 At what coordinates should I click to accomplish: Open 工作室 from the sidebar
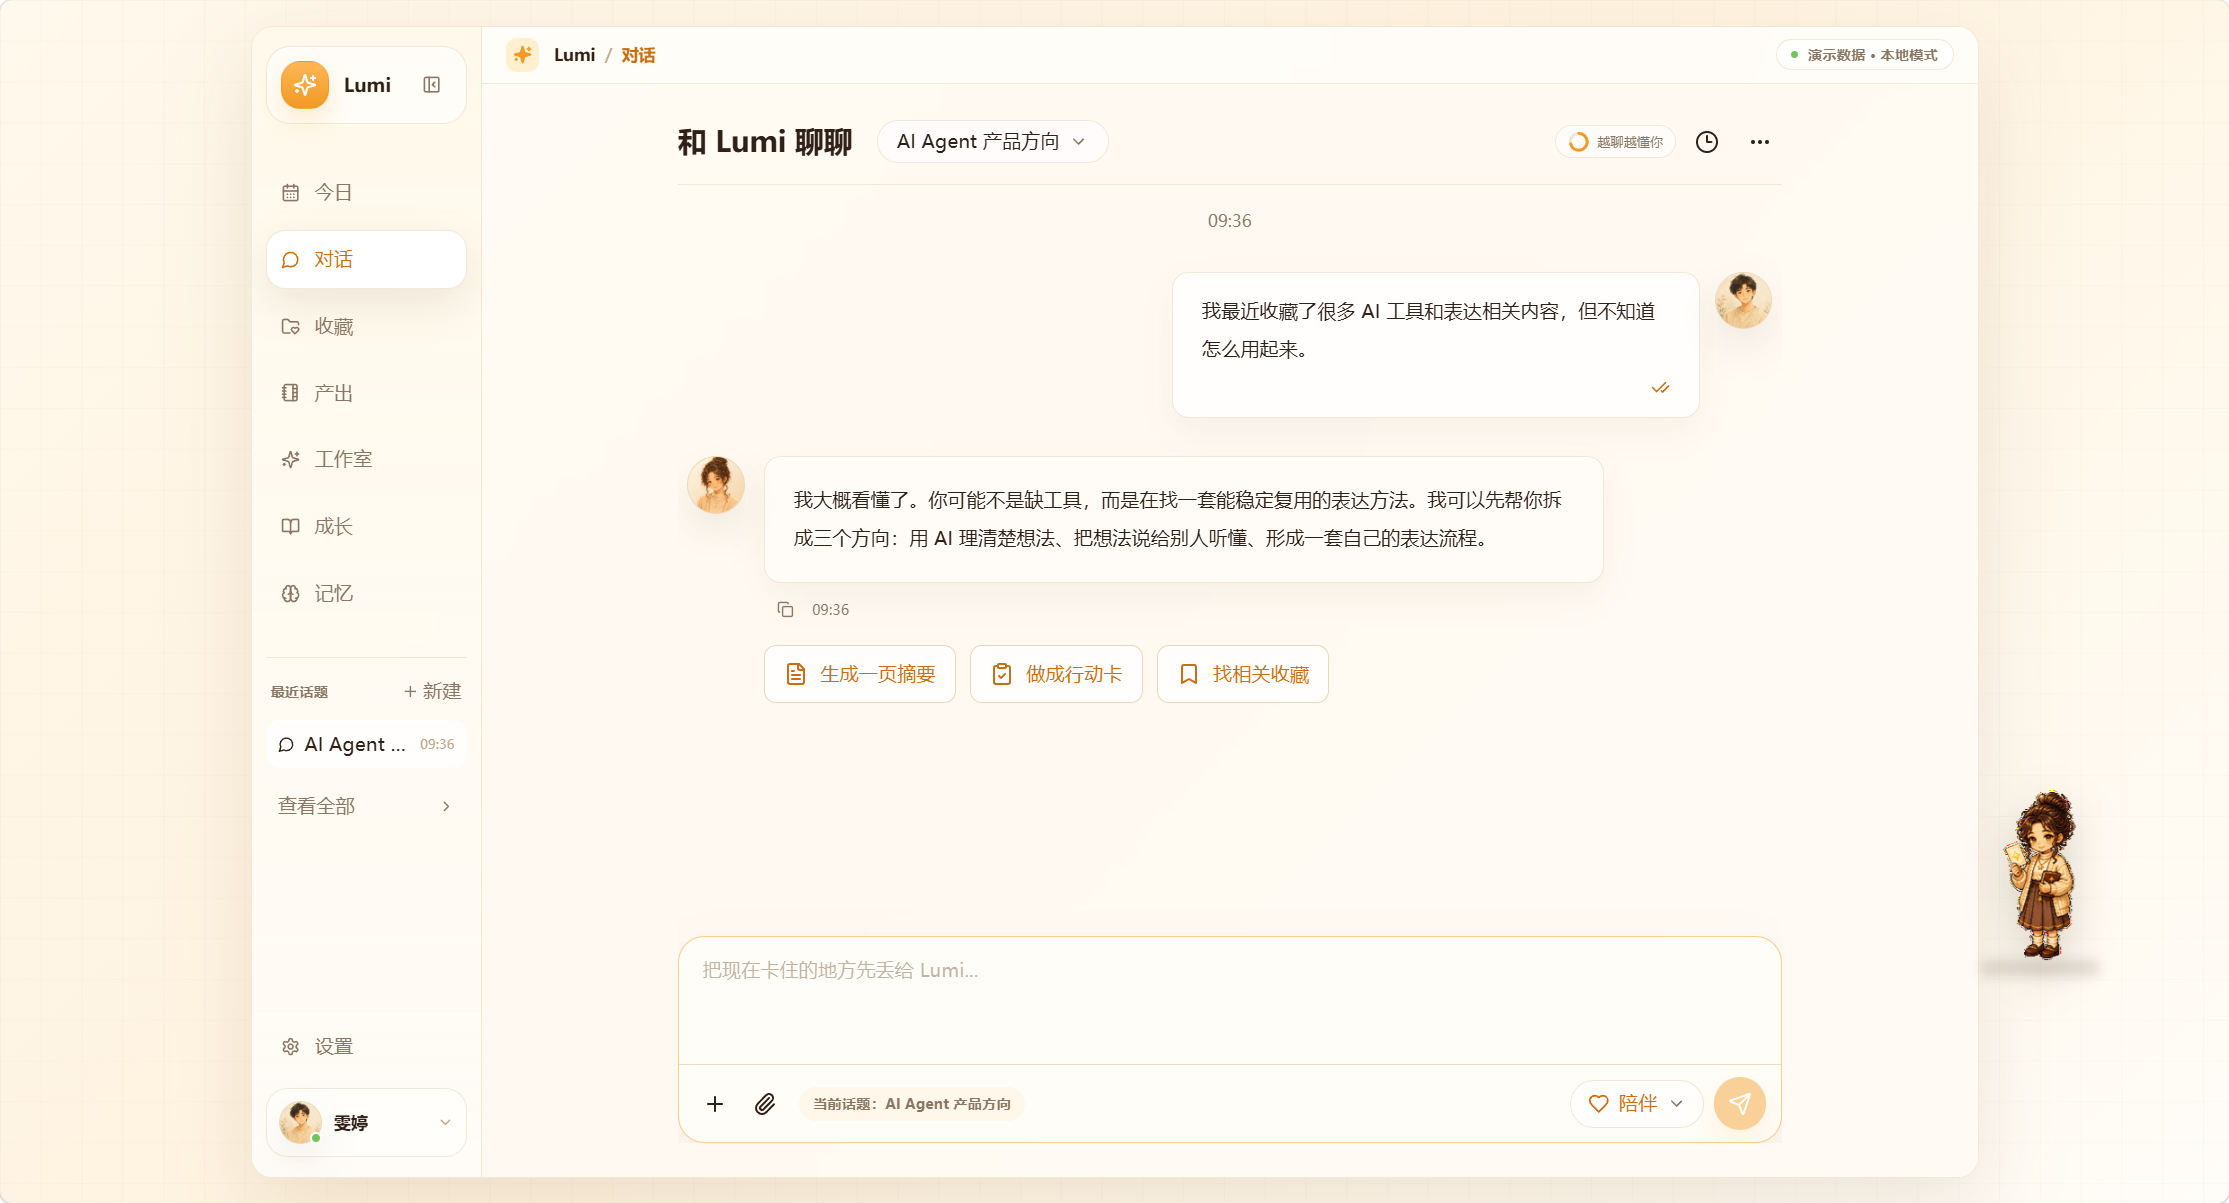pyautogui.click(x=366, y=459)
